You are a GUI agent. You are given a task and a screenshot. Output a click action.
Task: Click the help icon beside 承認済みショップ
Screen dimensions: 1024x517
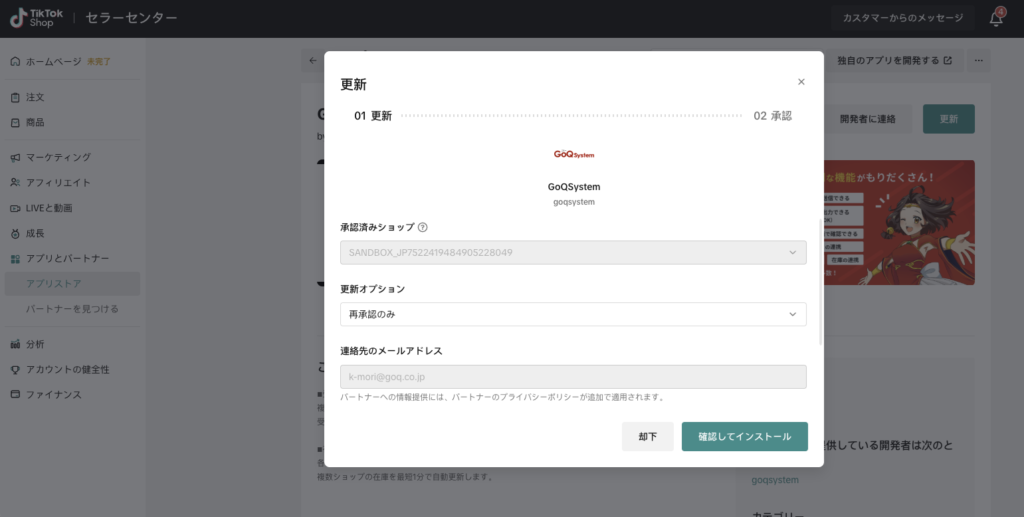click(423, 227)
